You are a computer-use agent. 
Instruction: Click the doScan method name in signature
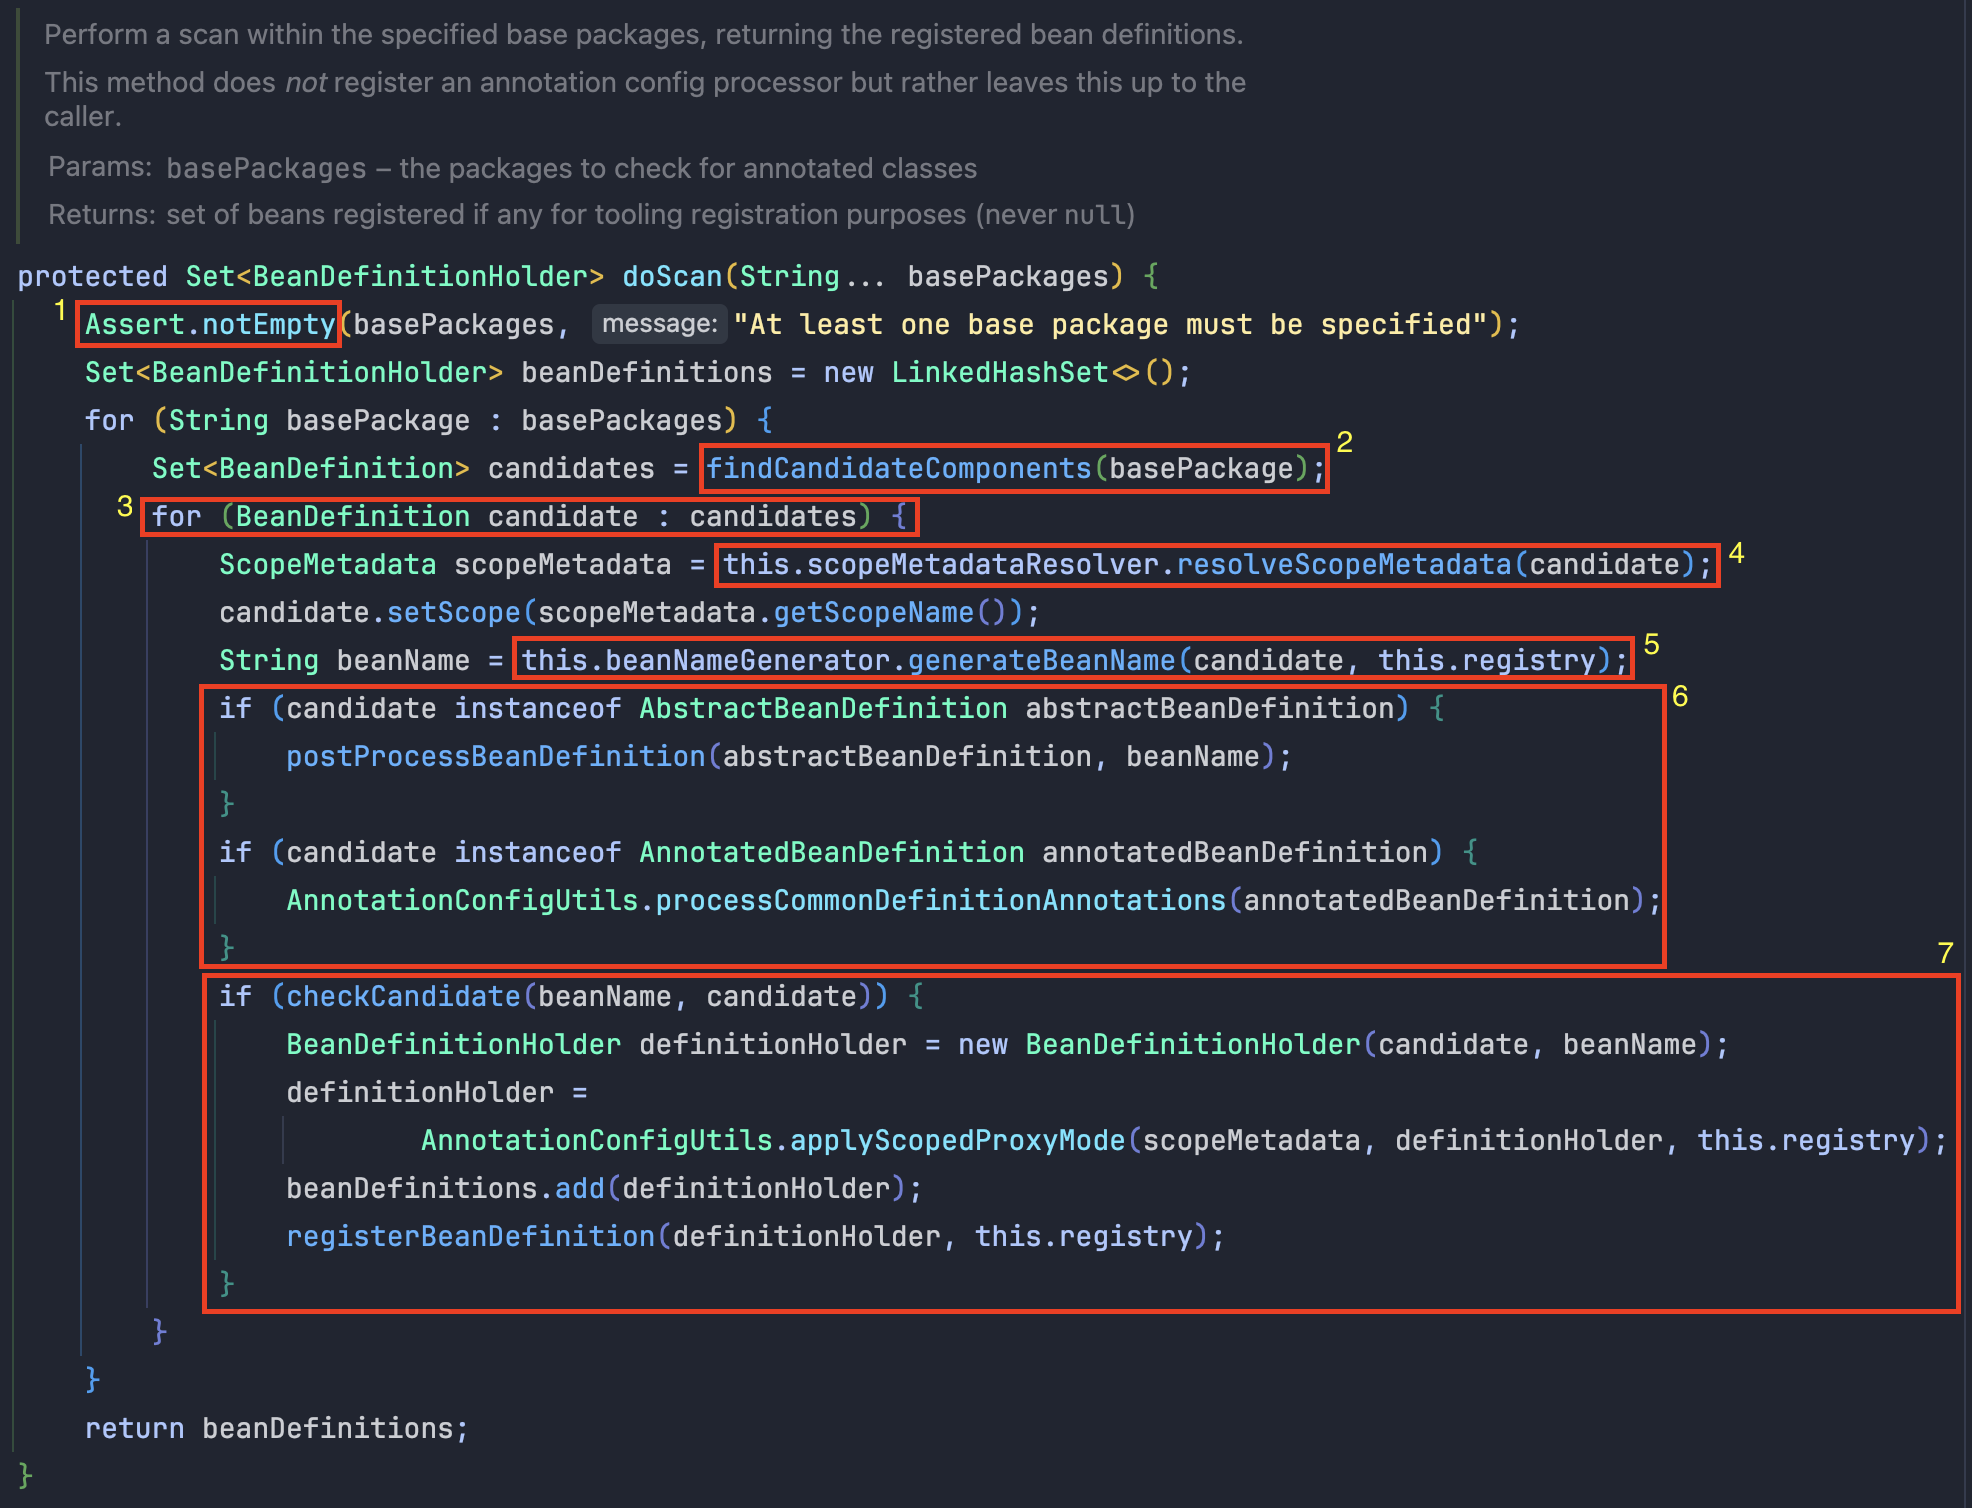[x=671, y=276]
